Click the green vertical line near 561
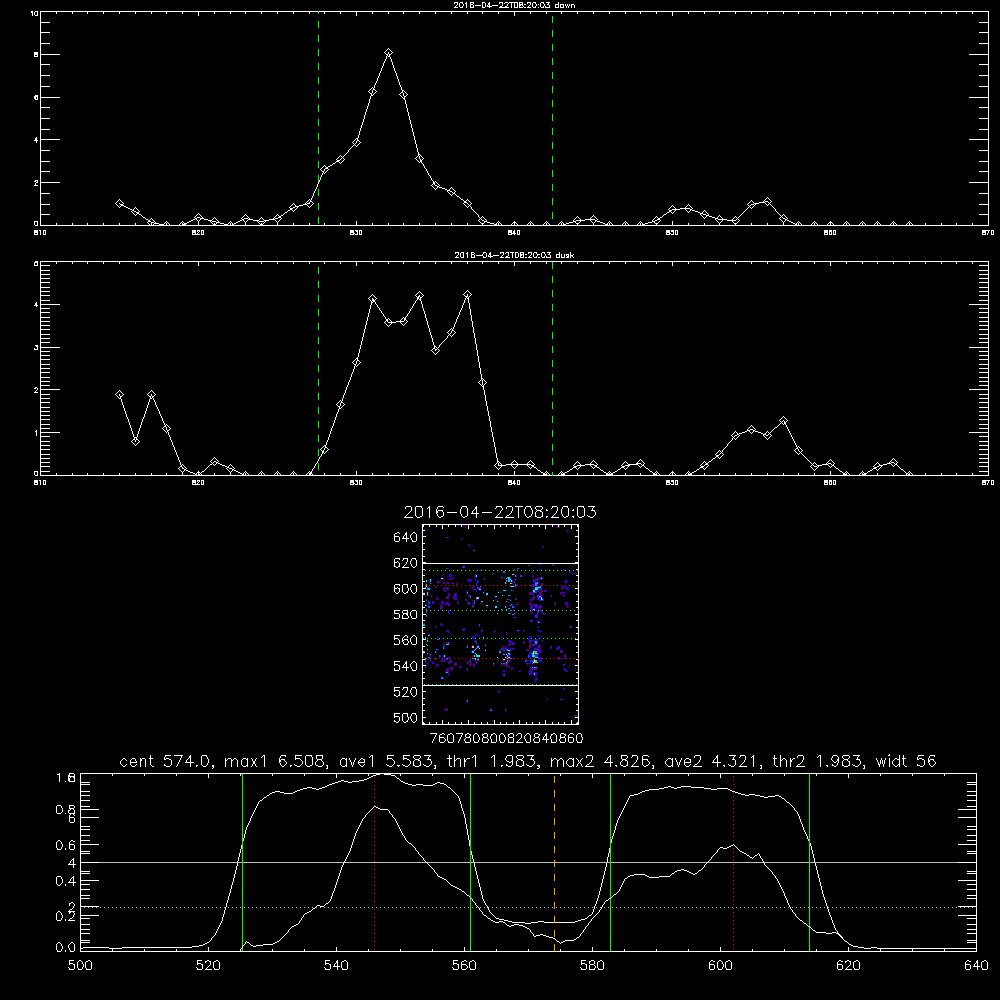1000x1000 pixels. pyautogui.click(x=471, y=862)
